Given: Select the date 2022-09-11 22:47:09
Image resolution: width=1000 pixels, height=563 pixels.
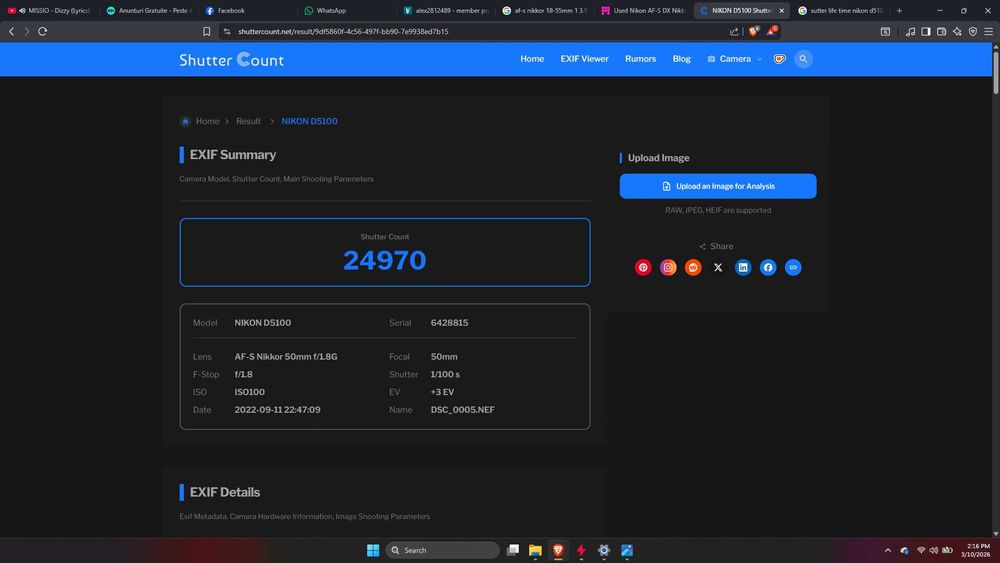Looking at the screenshot, I should point(277,410).
